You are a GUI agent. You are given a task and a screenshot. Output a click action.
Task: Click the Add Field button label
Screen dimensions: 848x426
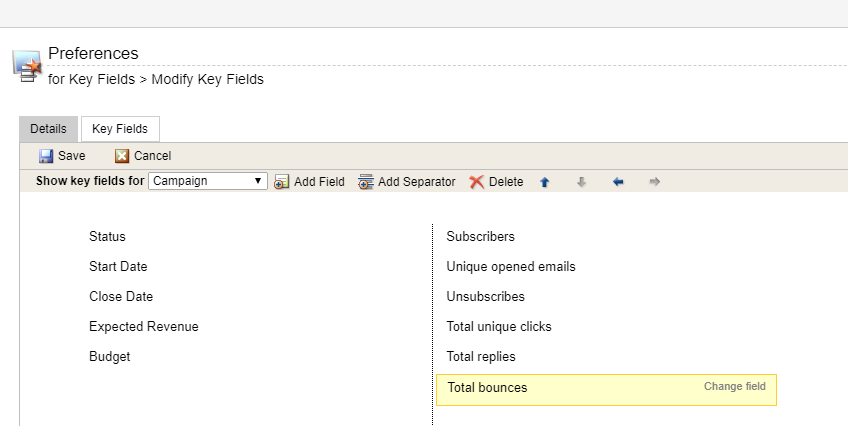[x=319, y=182]
